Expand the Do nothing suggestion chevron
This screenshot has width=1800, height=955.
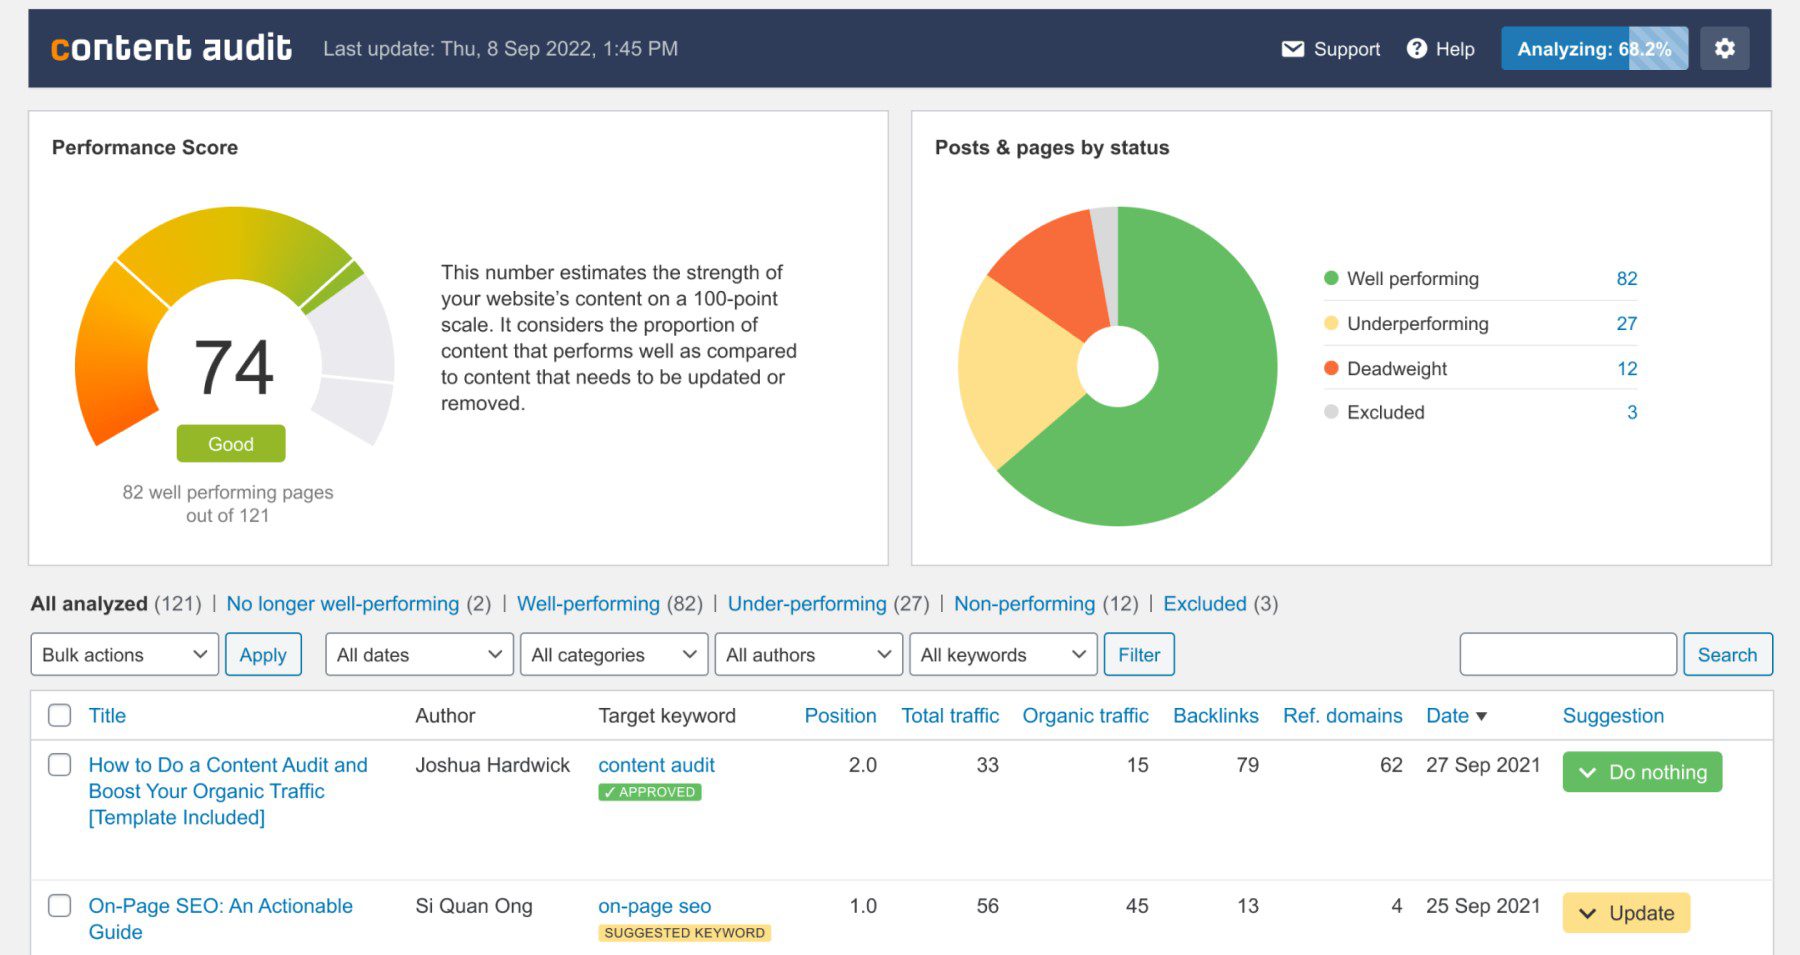click(x=1589, y=772)
